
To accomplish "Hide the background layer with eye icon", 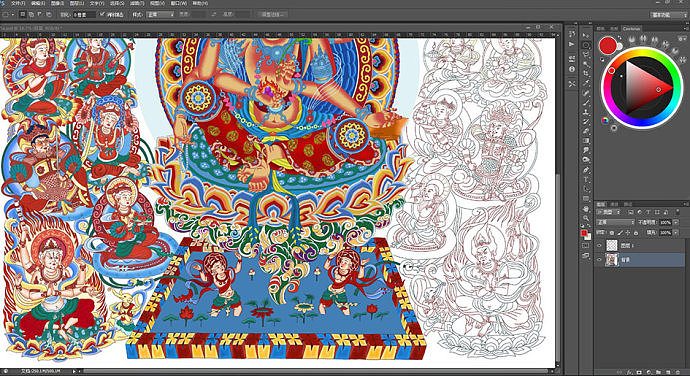I will [599, 260].
